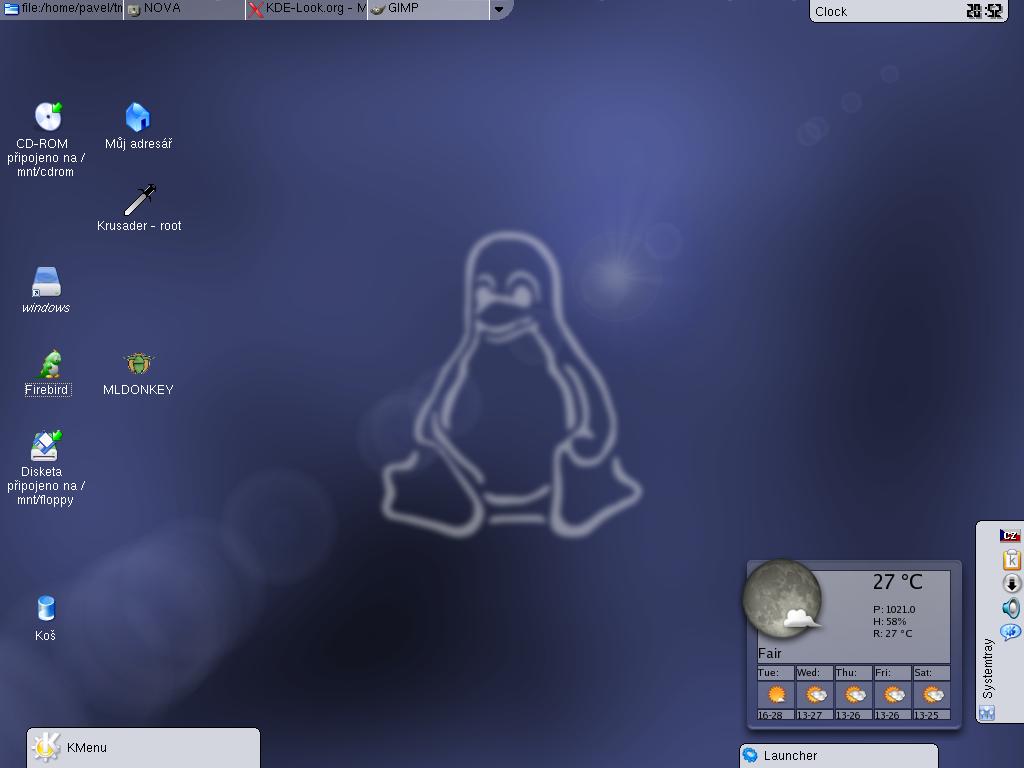This screenshot has height=768, width=1024.
Task: Click the small icon at the Systemtray panel bottom
Action: [x=987, y=712]
